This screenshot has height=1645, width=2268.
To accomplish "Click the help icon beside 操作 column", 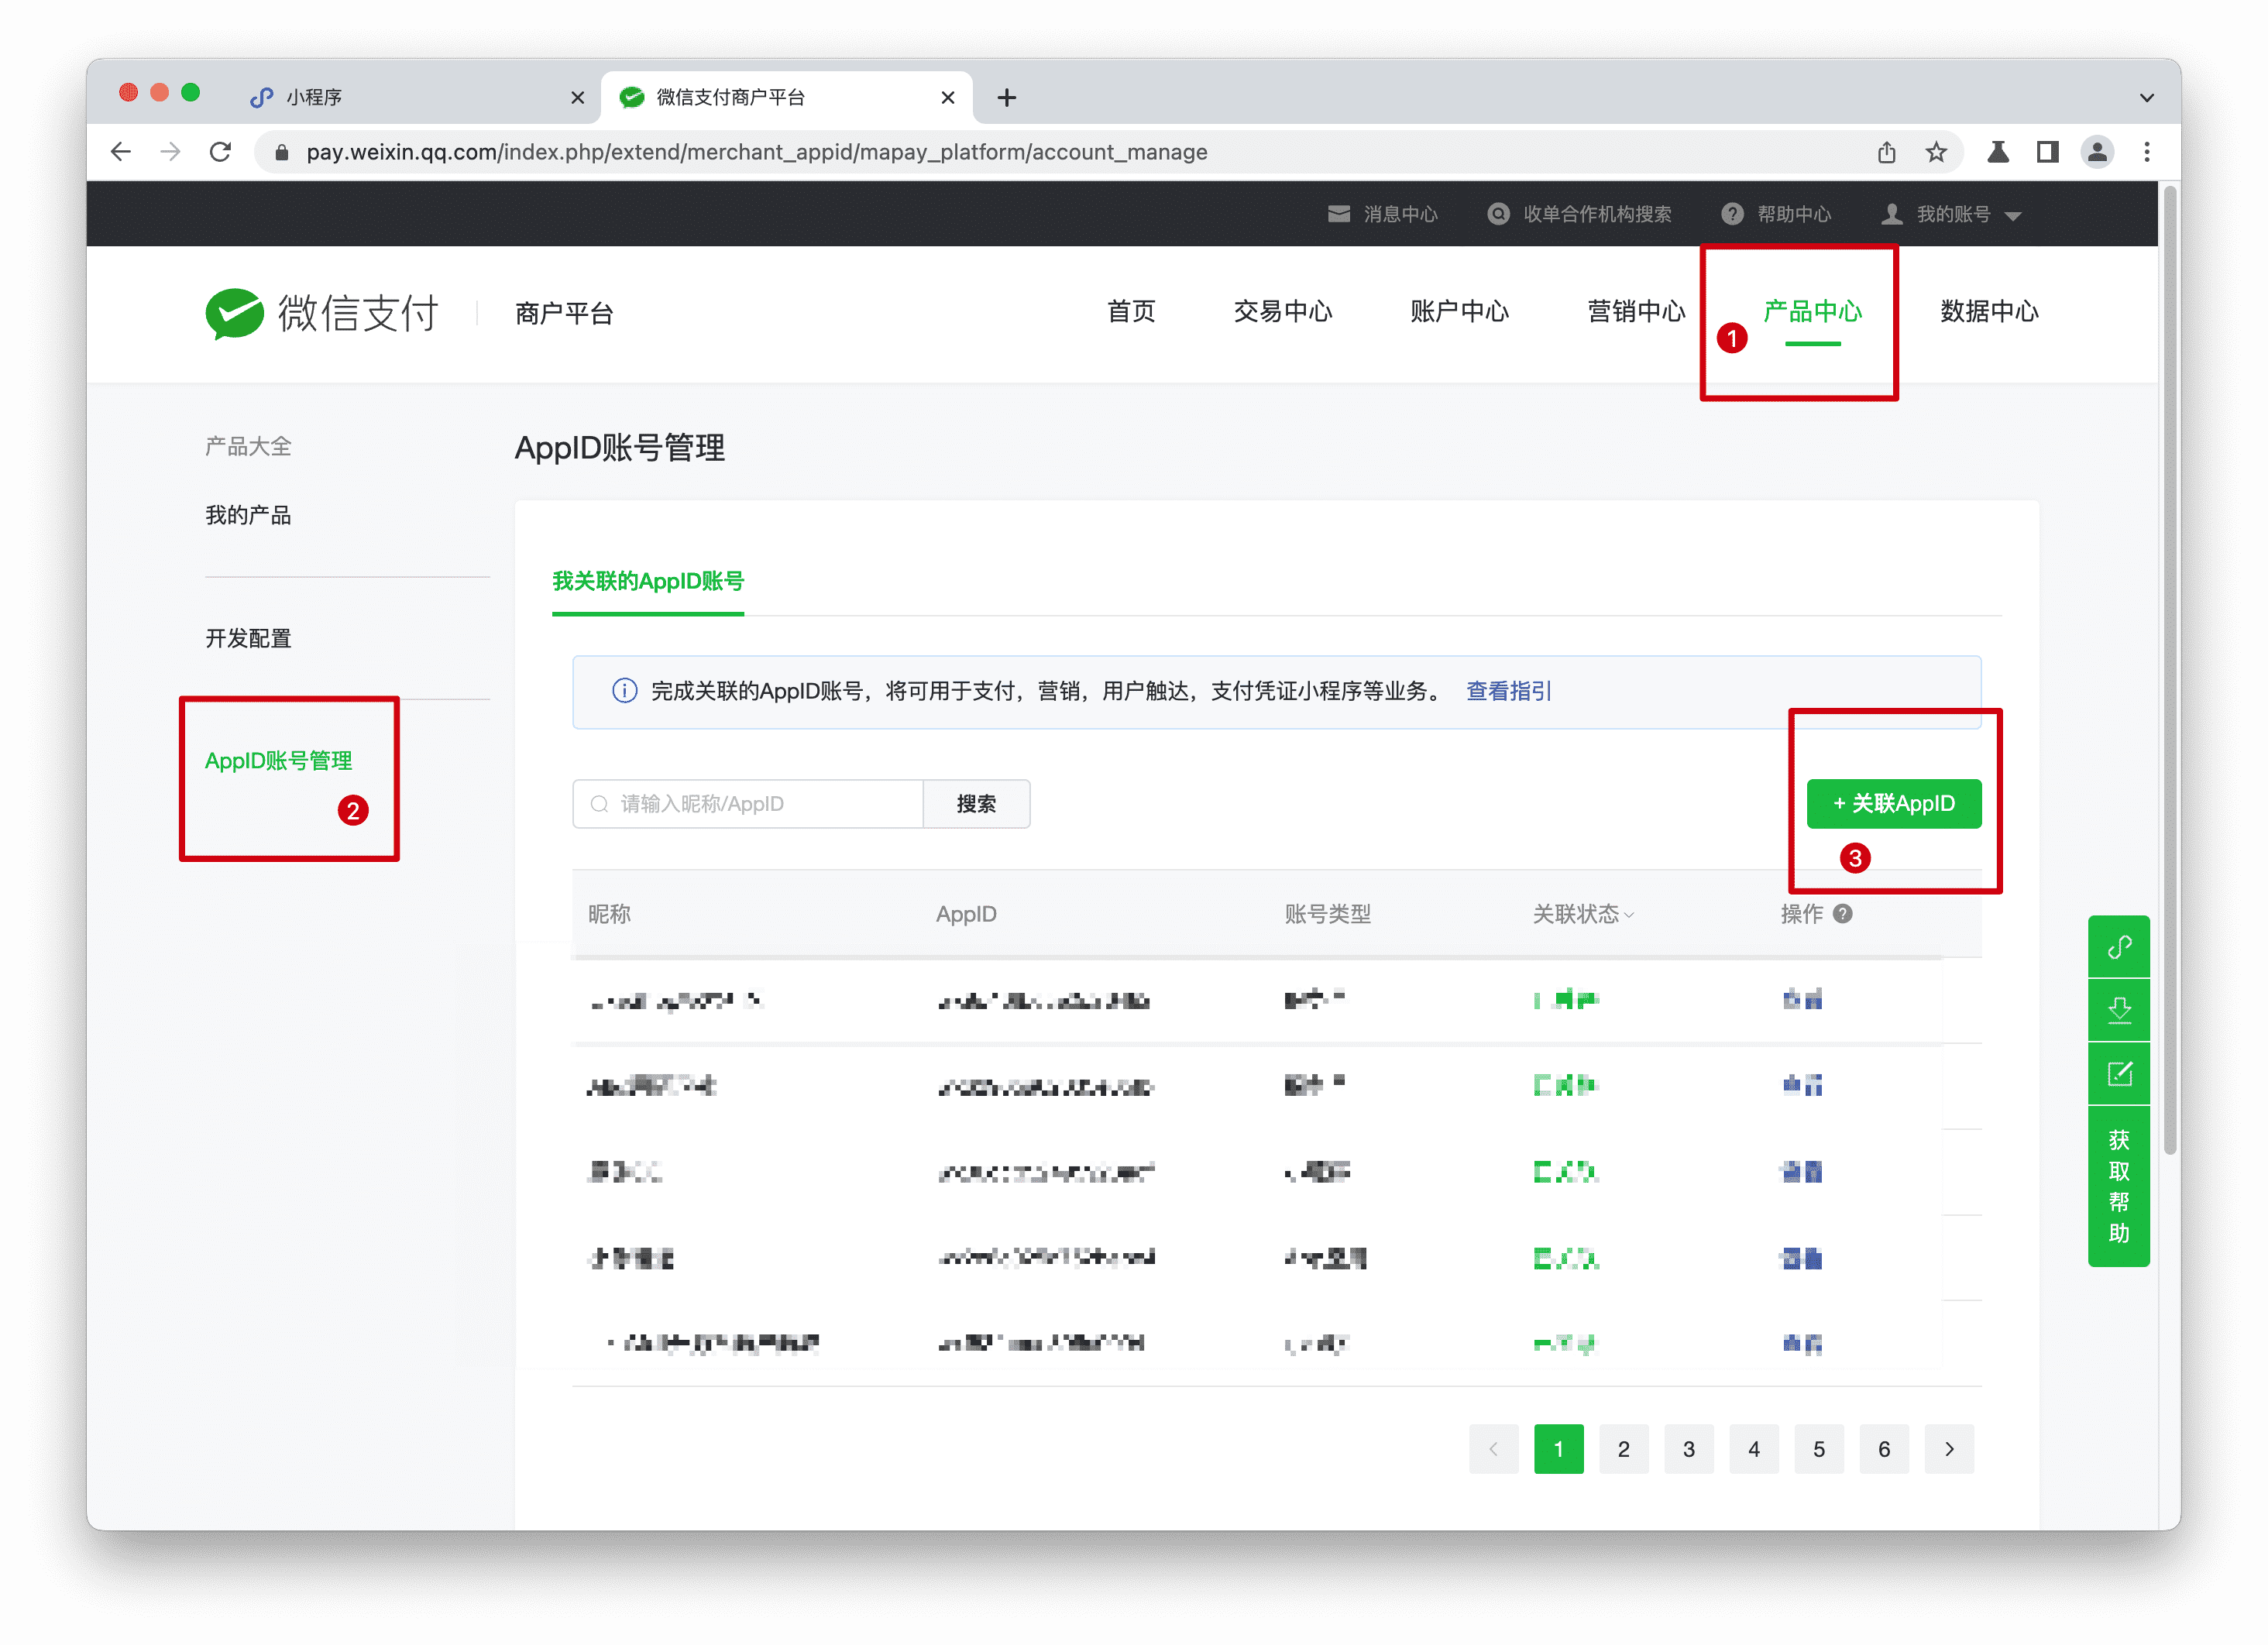I will pos(1843,913).
